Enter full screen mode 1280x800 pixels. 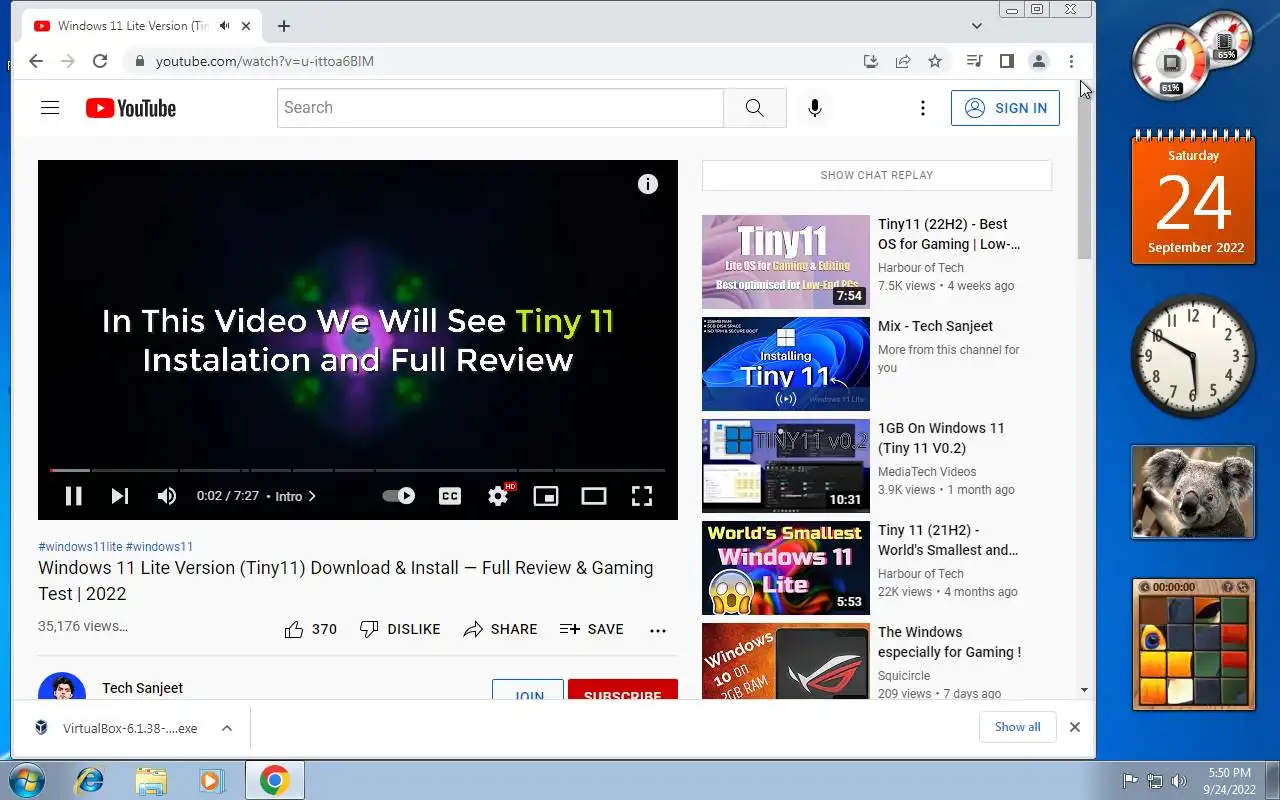(x=642, y=496)
